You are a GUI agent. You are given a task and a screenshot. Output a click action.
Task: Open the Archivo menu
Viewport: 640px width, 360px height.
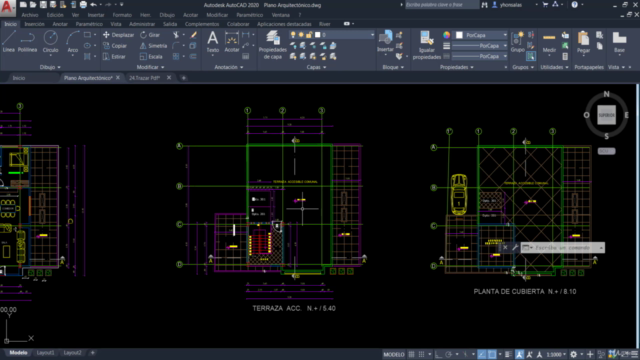point(30,15)
